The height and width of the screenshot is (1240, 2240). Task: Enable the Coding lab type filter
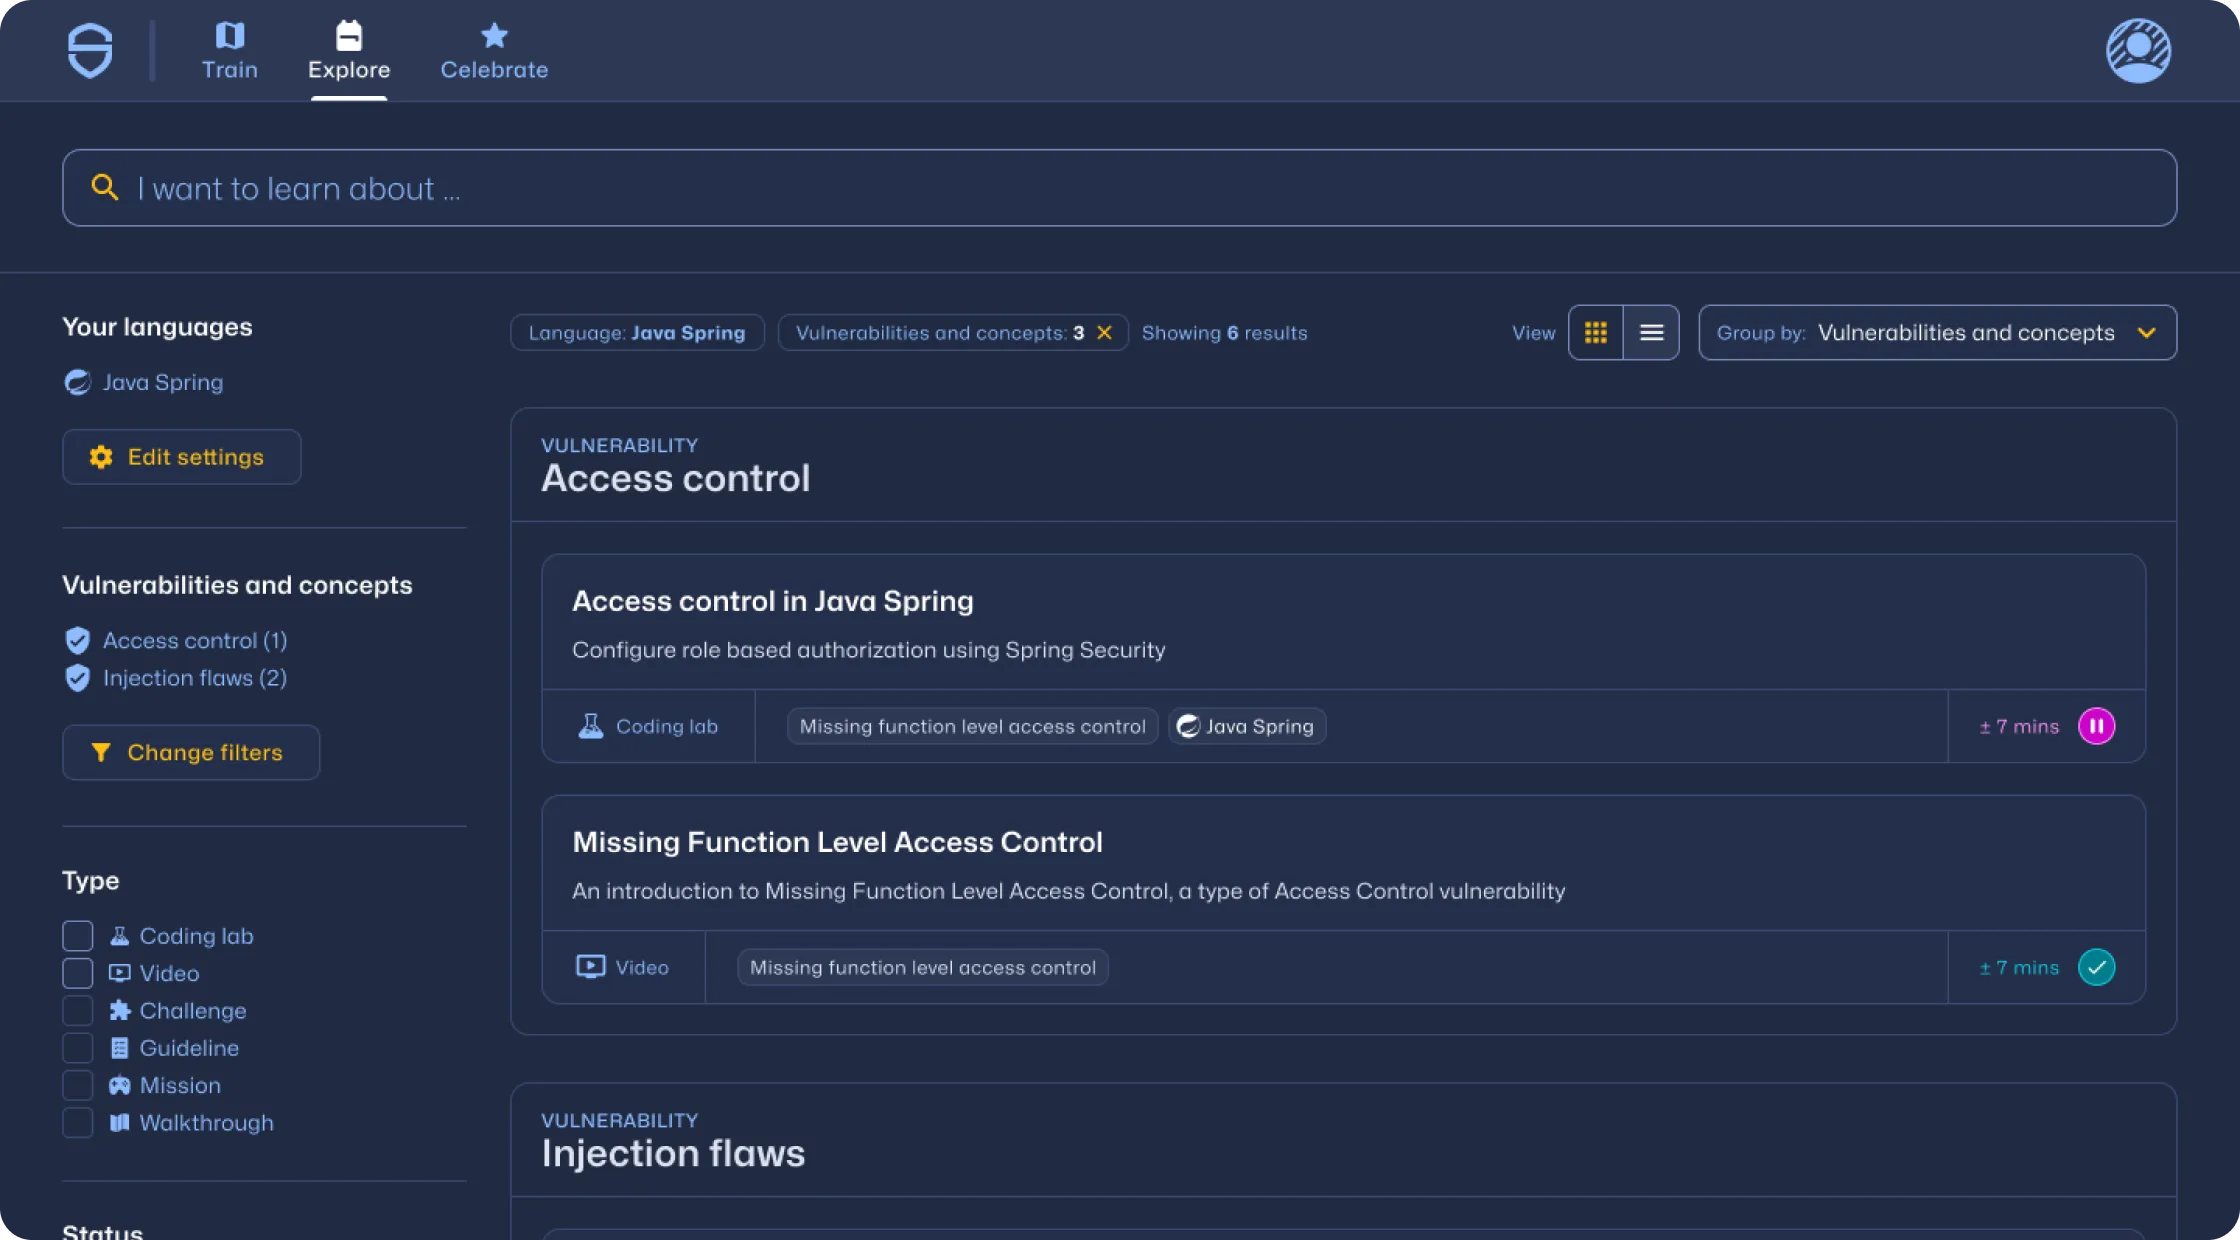[77, 935]
